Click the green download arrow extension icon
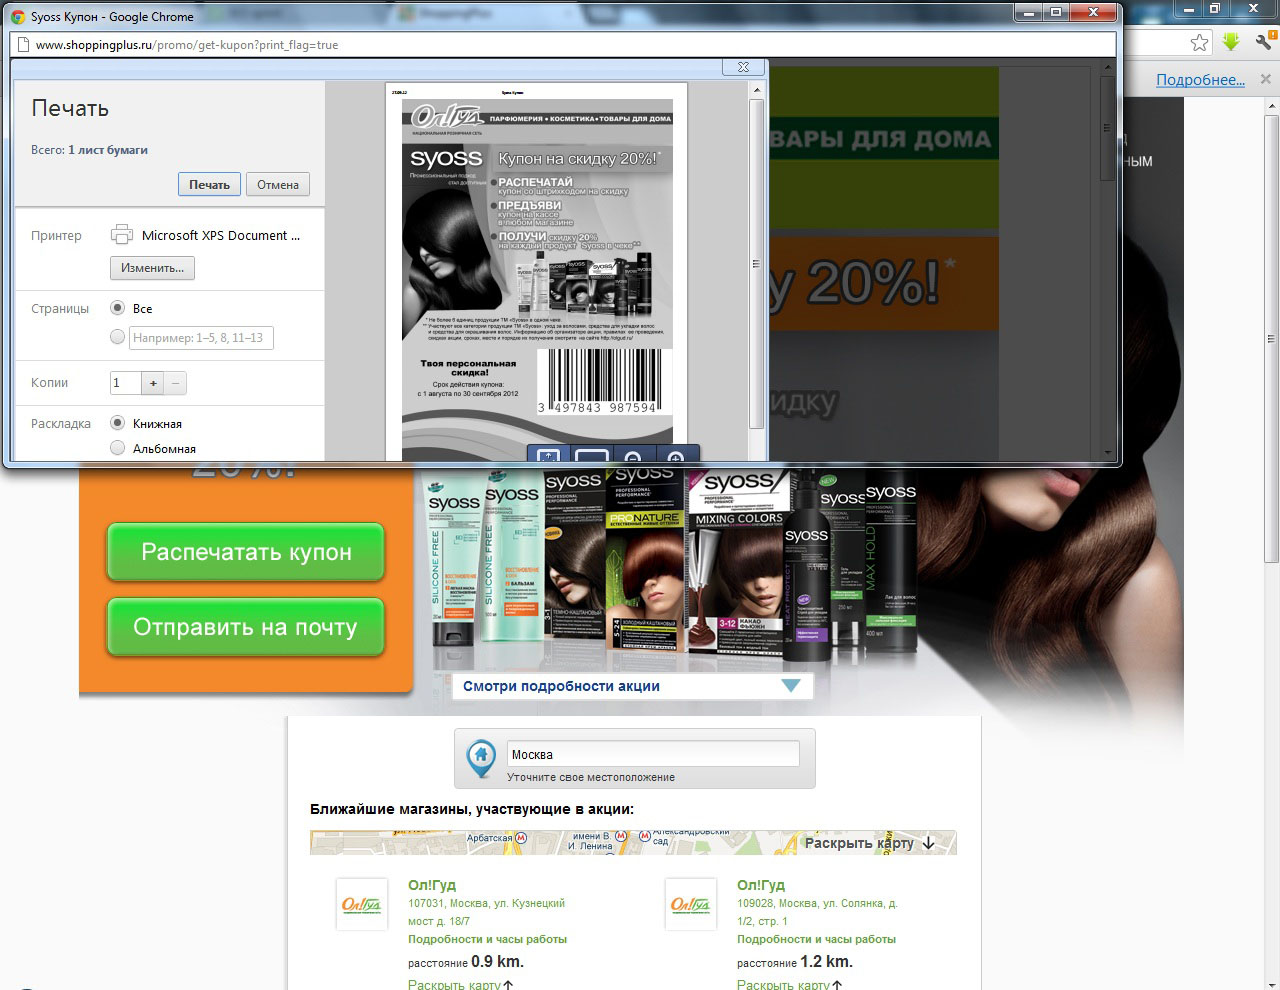The image size is (1280, 990). tap(1231, 42)
